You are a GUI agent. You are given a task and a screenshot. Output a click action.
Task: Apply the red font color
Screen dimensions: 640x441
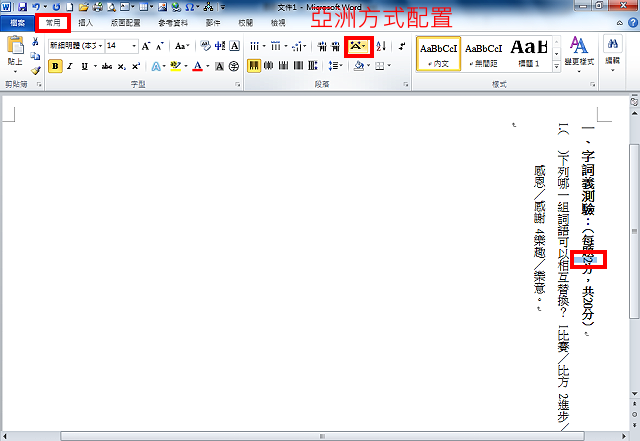198,66
